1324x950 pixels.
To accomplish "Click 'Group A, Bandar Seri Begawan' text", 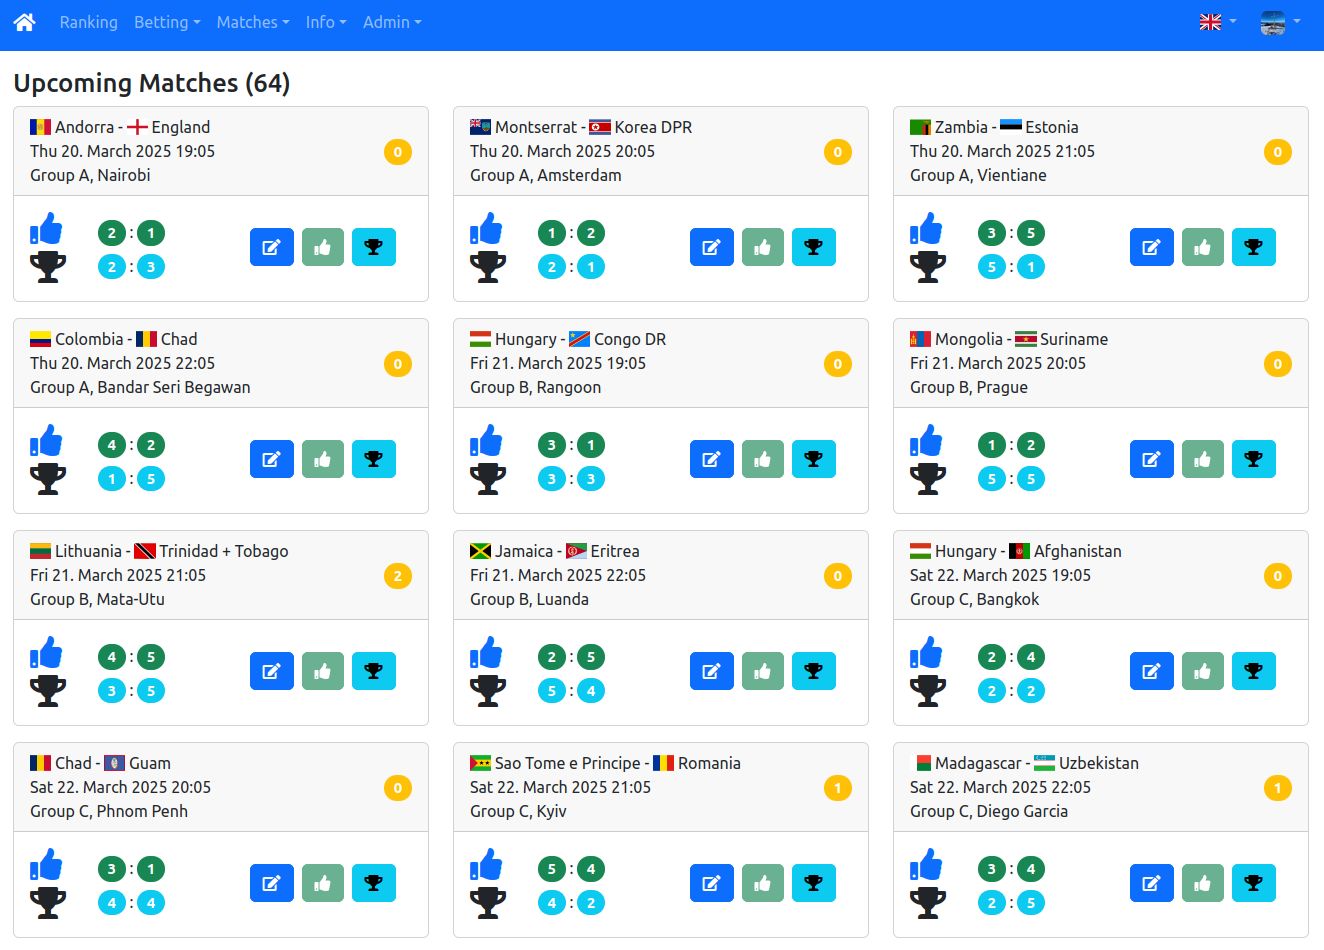I will [140, 387].
